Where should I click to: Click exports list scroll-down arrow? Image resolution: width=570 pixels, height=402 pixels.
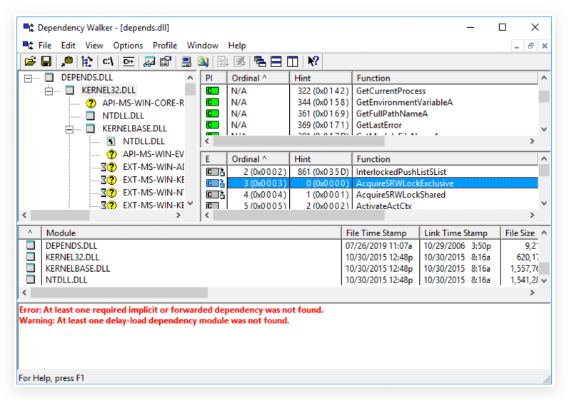coord(544,203)
